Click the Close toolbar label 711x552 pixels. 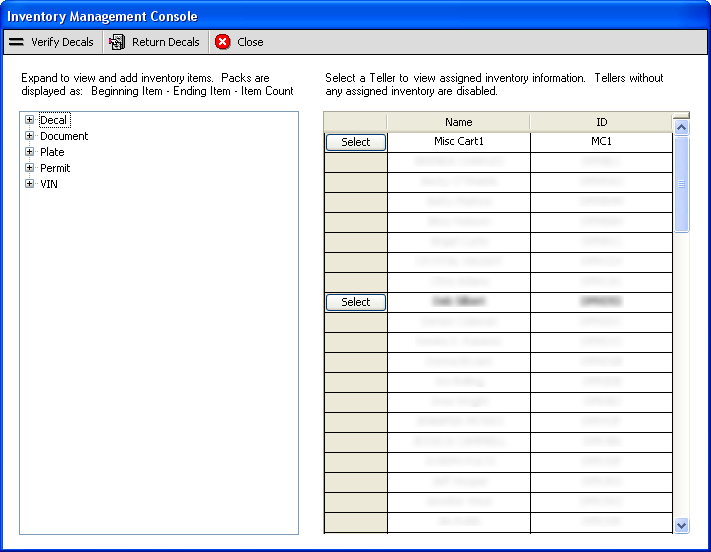point(250,42)
